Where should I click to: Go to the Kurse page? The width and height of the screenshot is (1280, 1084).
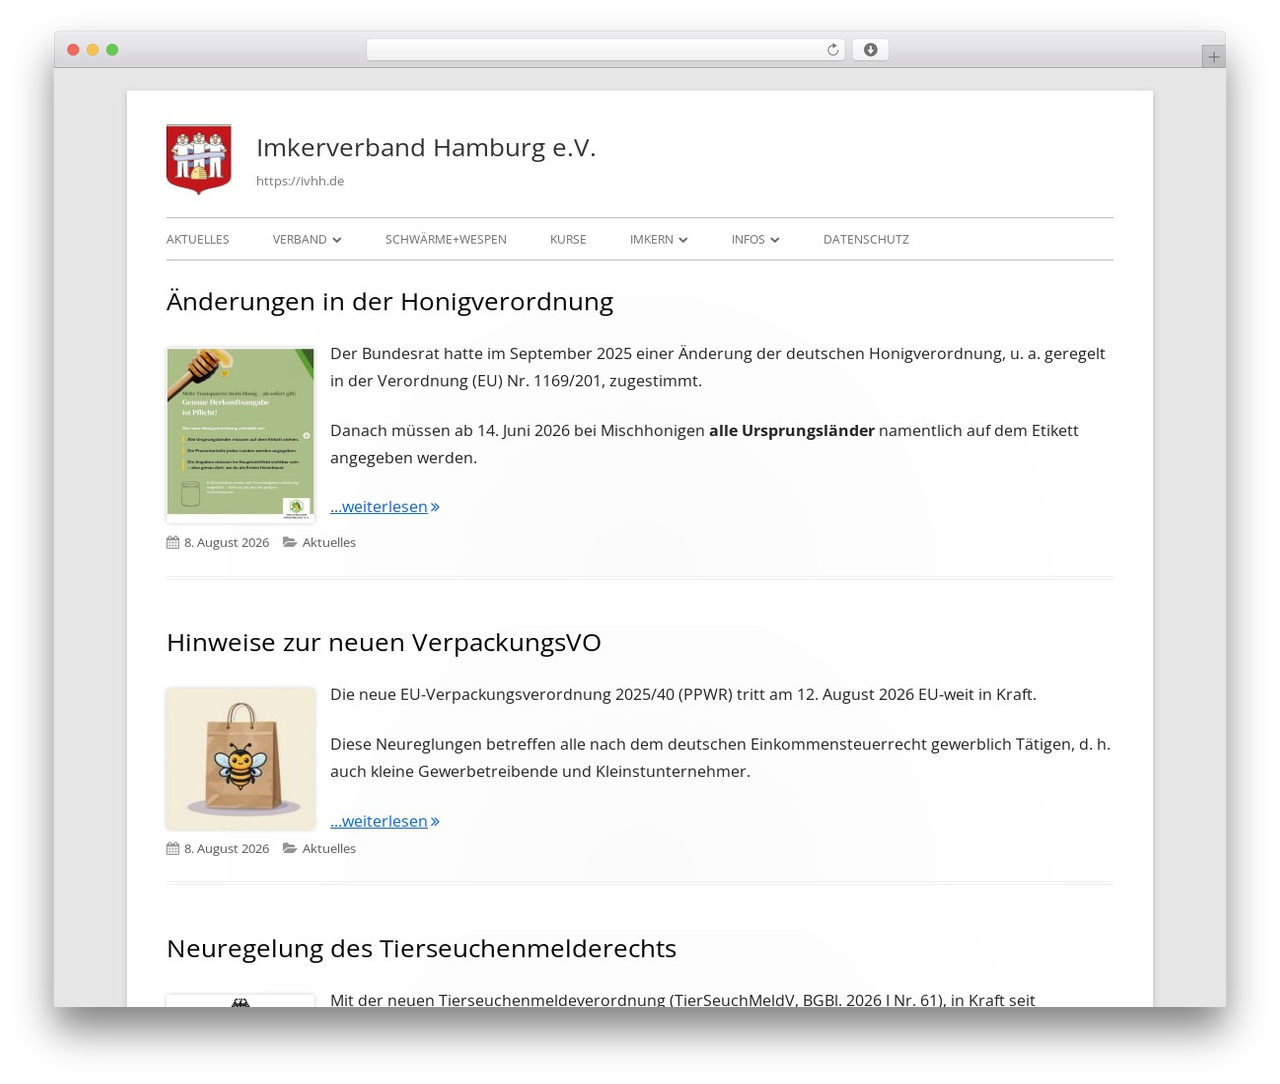coord(568,239)
